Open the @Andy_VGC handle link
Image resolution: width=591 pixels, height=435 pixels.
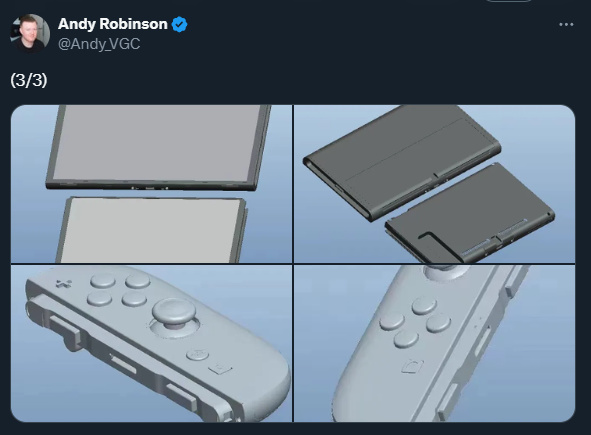pos(99,44)
